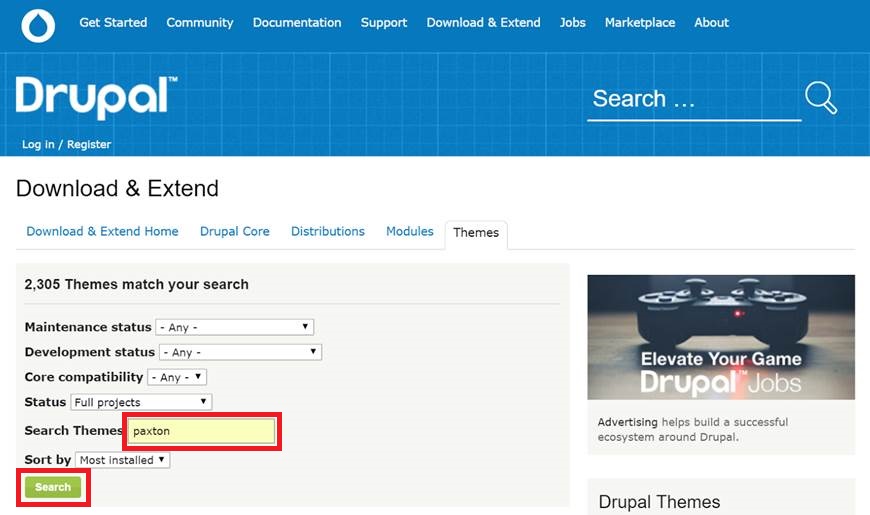
Task: Click the large Drupal wordmark logo
Action: click(x=97, y=97)
